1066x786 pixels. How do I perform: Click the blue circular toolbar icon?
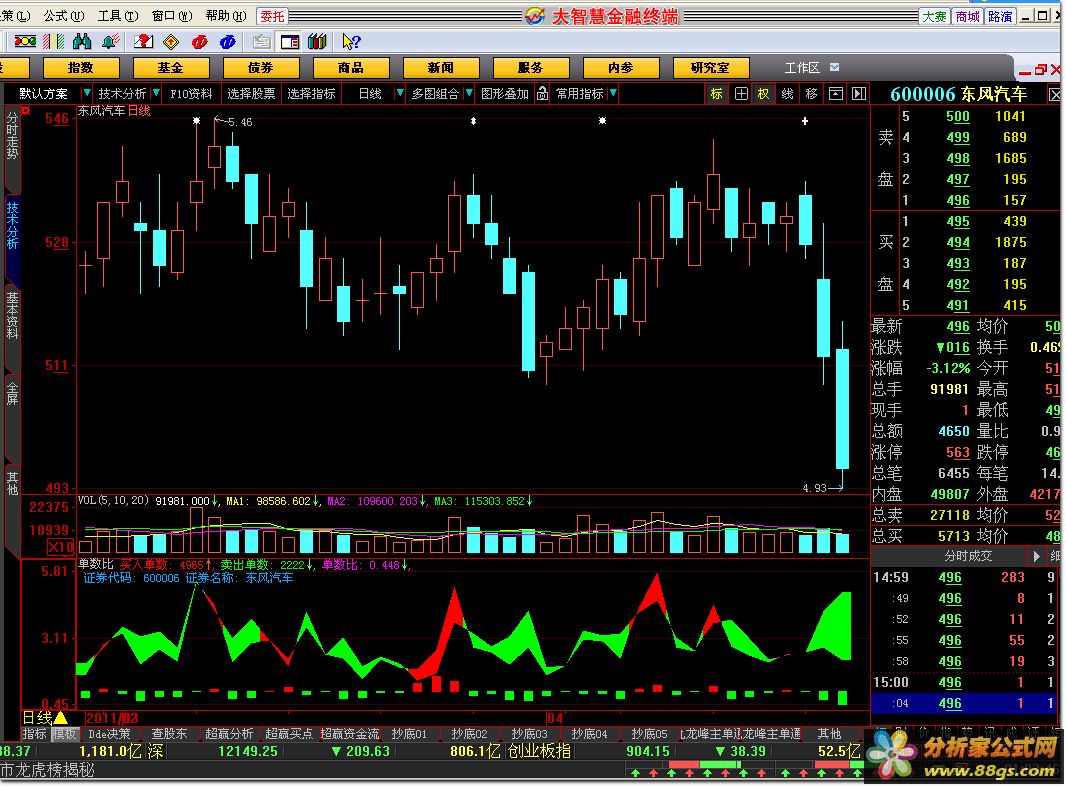tap(228, 42)
